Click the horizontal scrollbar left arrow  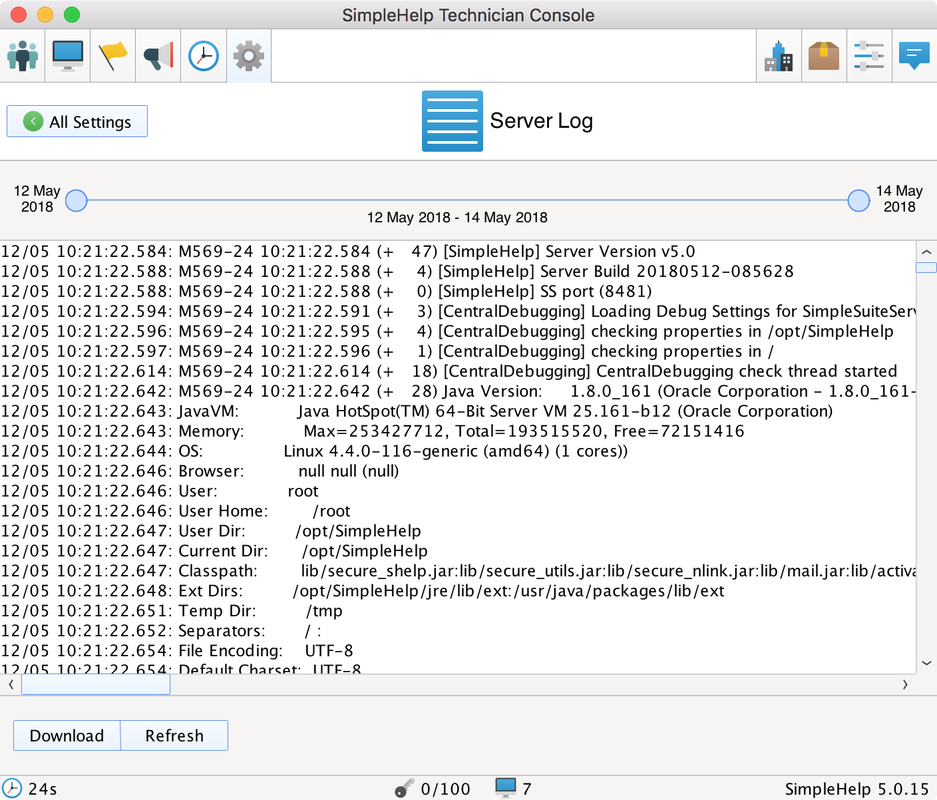[x=11, y=685]
